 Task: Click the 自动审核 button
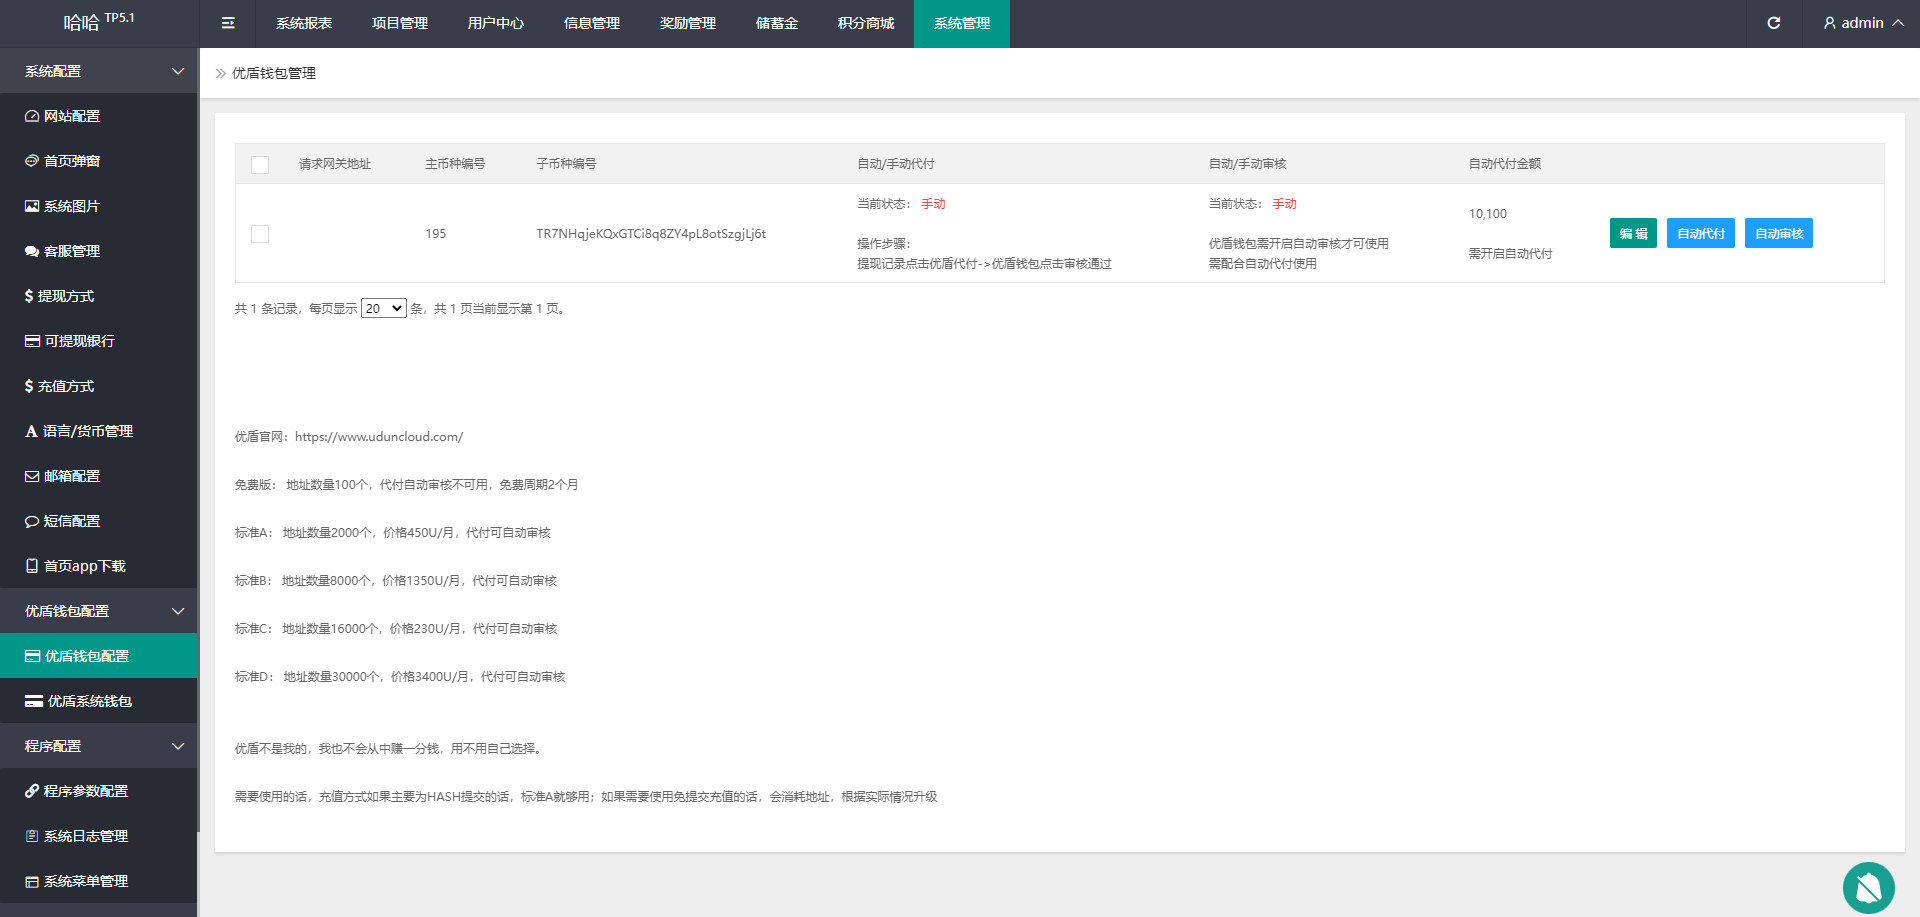(1778, 233)
